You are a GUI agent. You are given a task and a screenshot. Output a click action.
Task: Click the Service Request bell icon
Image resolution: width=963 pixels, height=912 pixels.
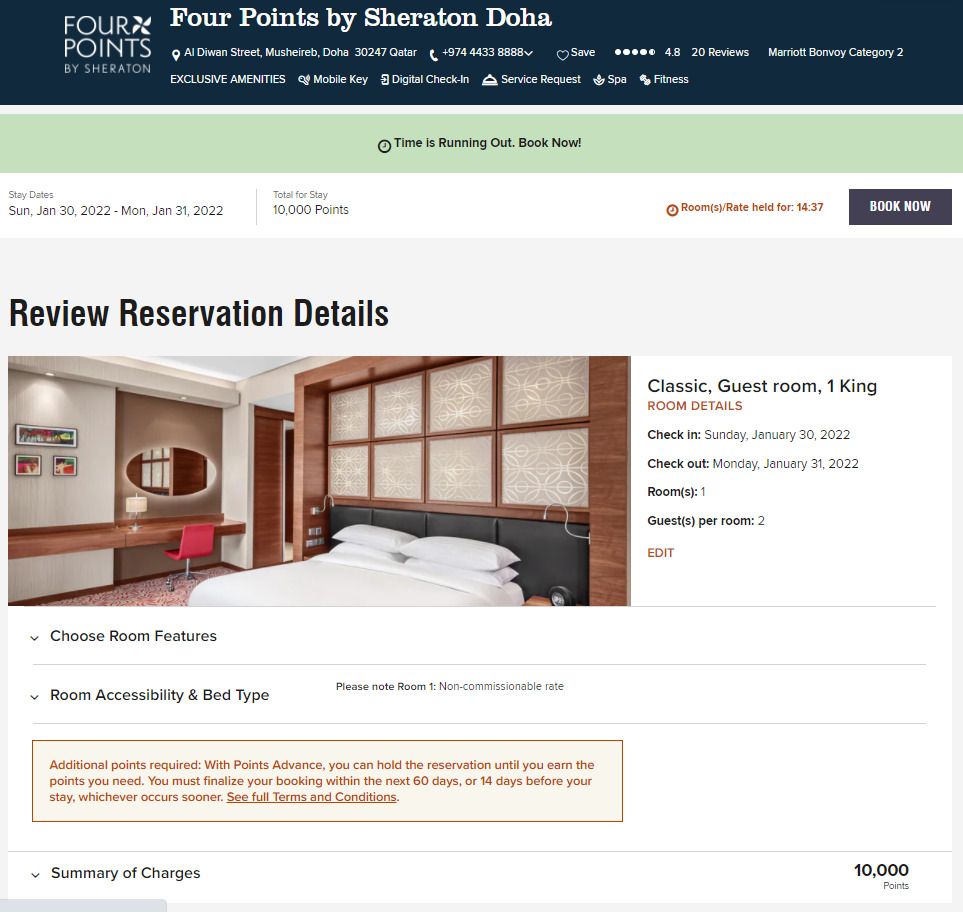489,80
